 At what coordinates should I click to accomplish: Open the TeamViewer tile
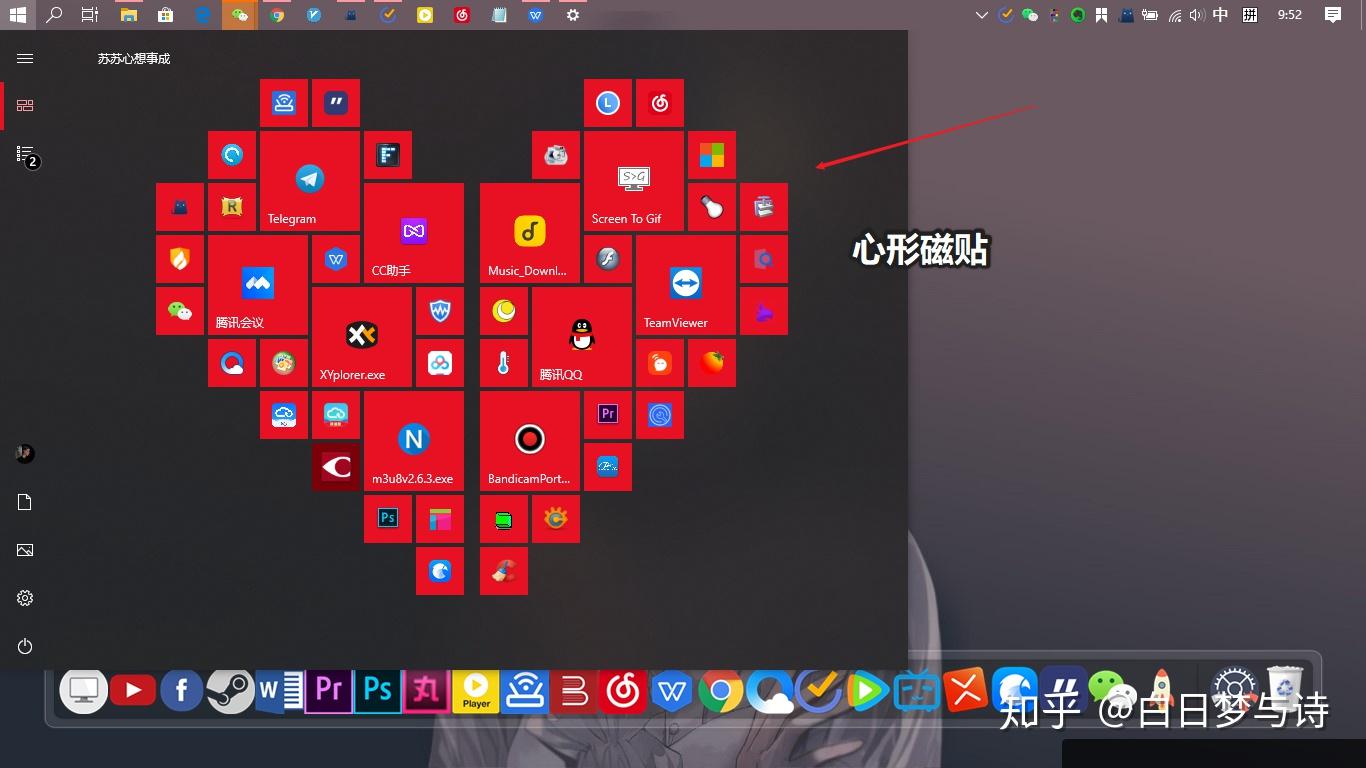point(686,285)
